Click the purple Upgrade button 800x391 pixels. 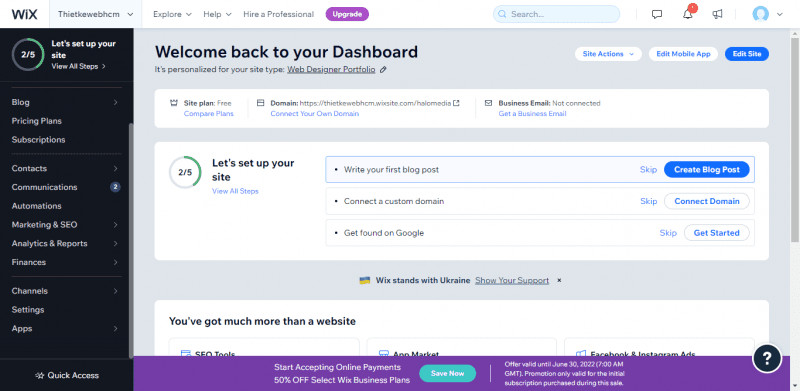click(347, 14)
